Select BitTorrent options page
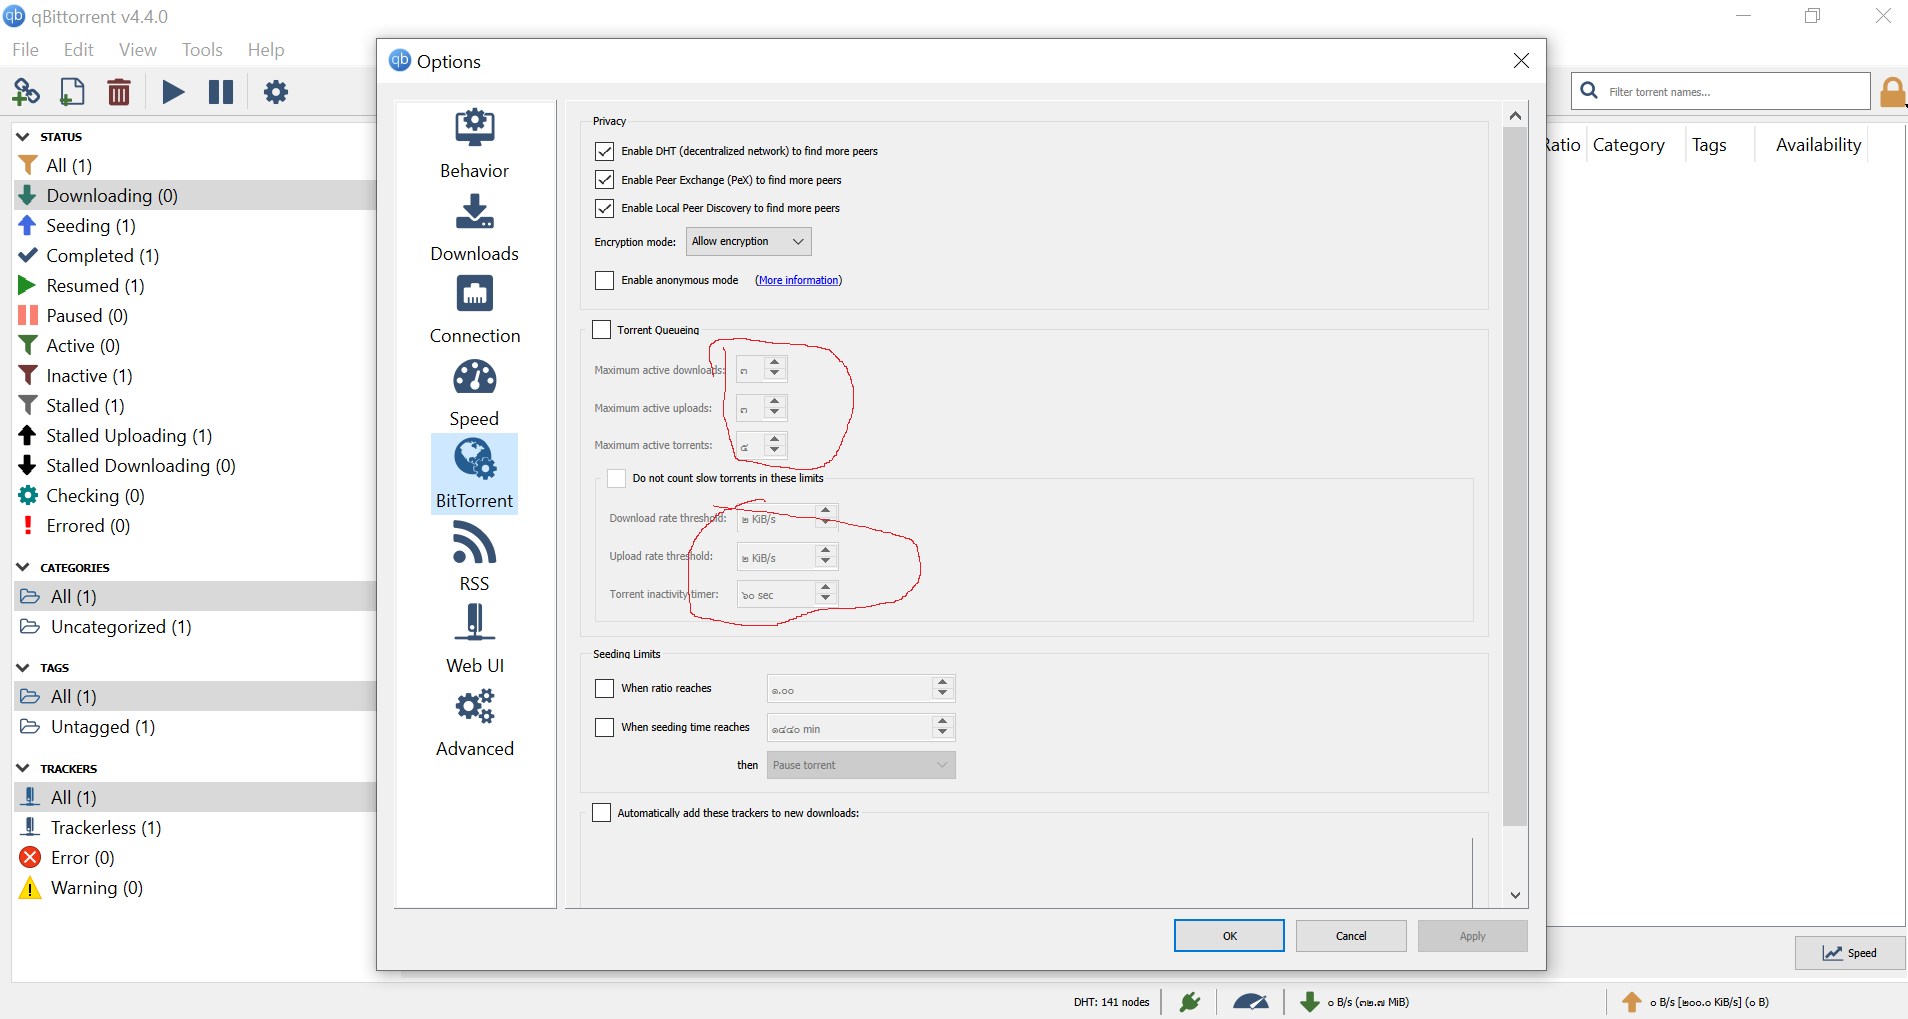1908x1019 pixels. [475, 474]
